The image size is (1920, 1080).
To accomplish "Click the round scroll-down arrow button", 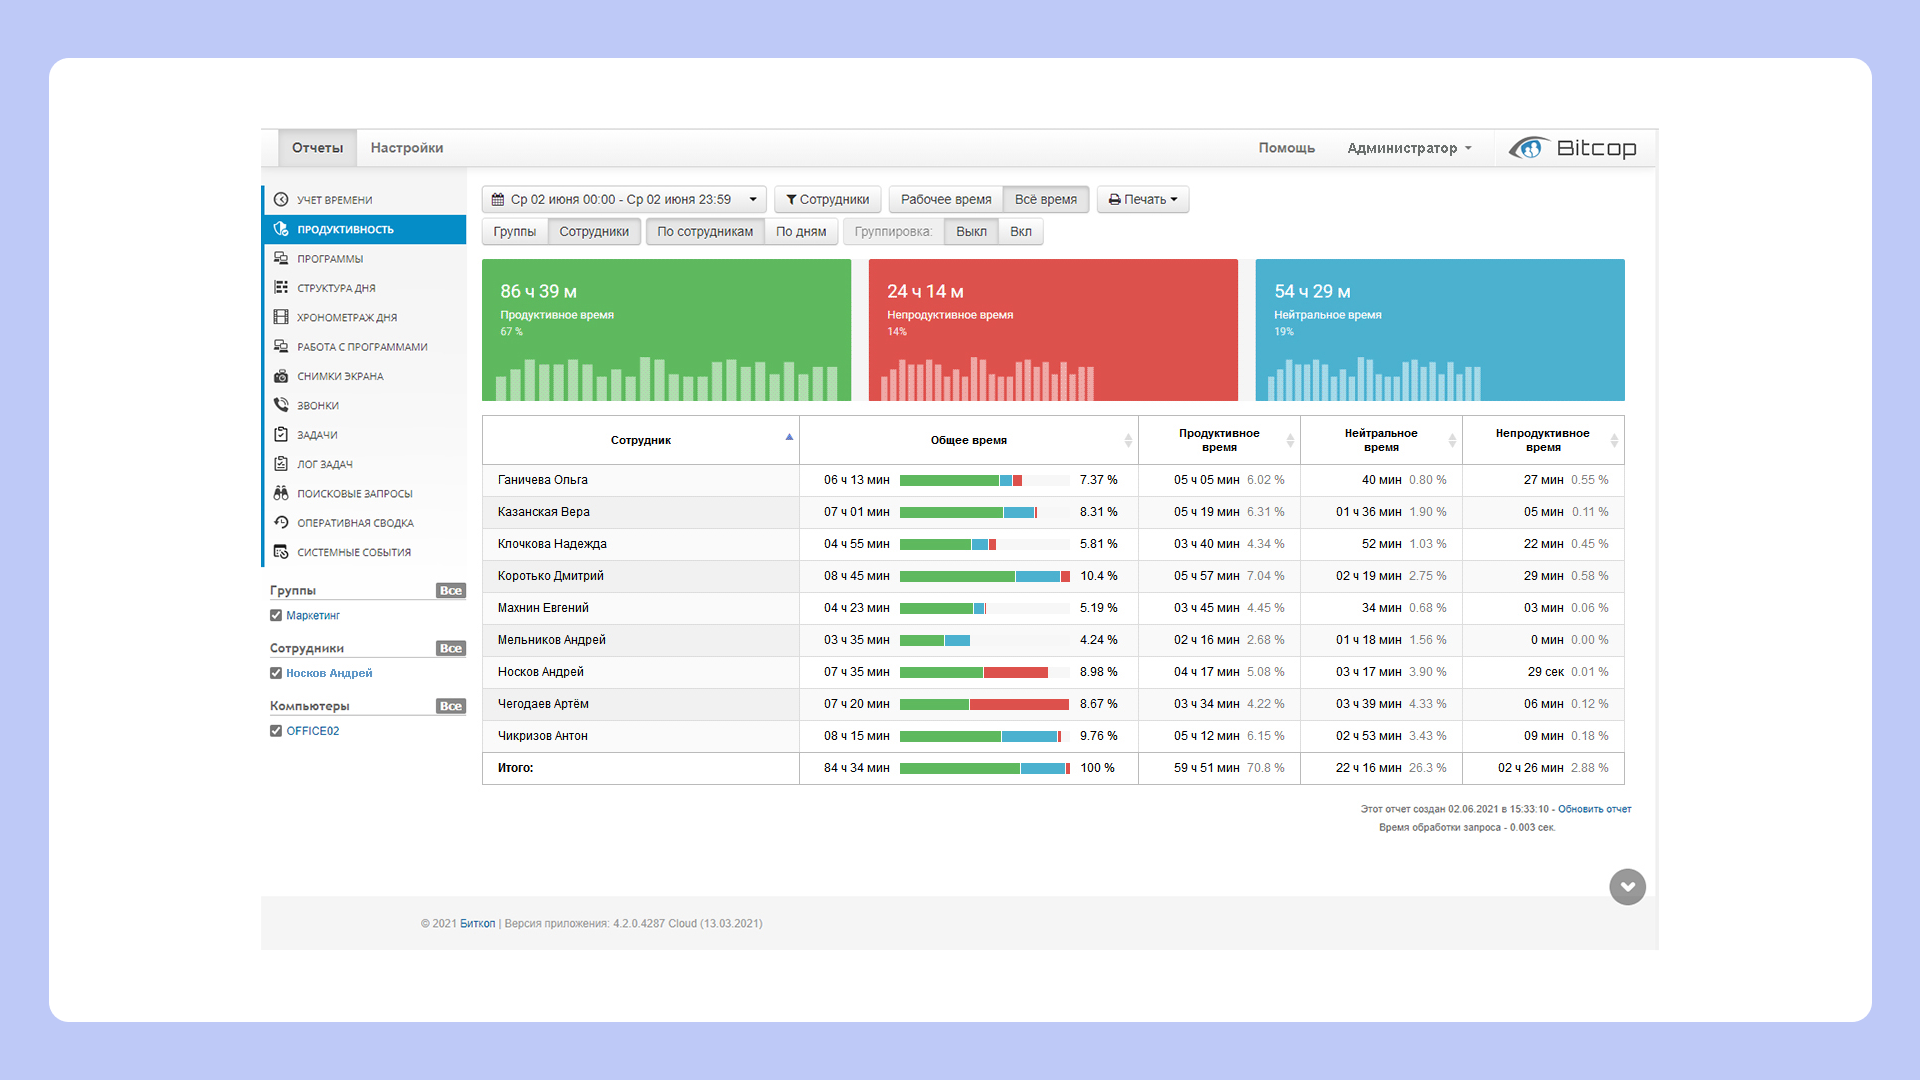I will pyautogui.click(x=1627, y=887).
